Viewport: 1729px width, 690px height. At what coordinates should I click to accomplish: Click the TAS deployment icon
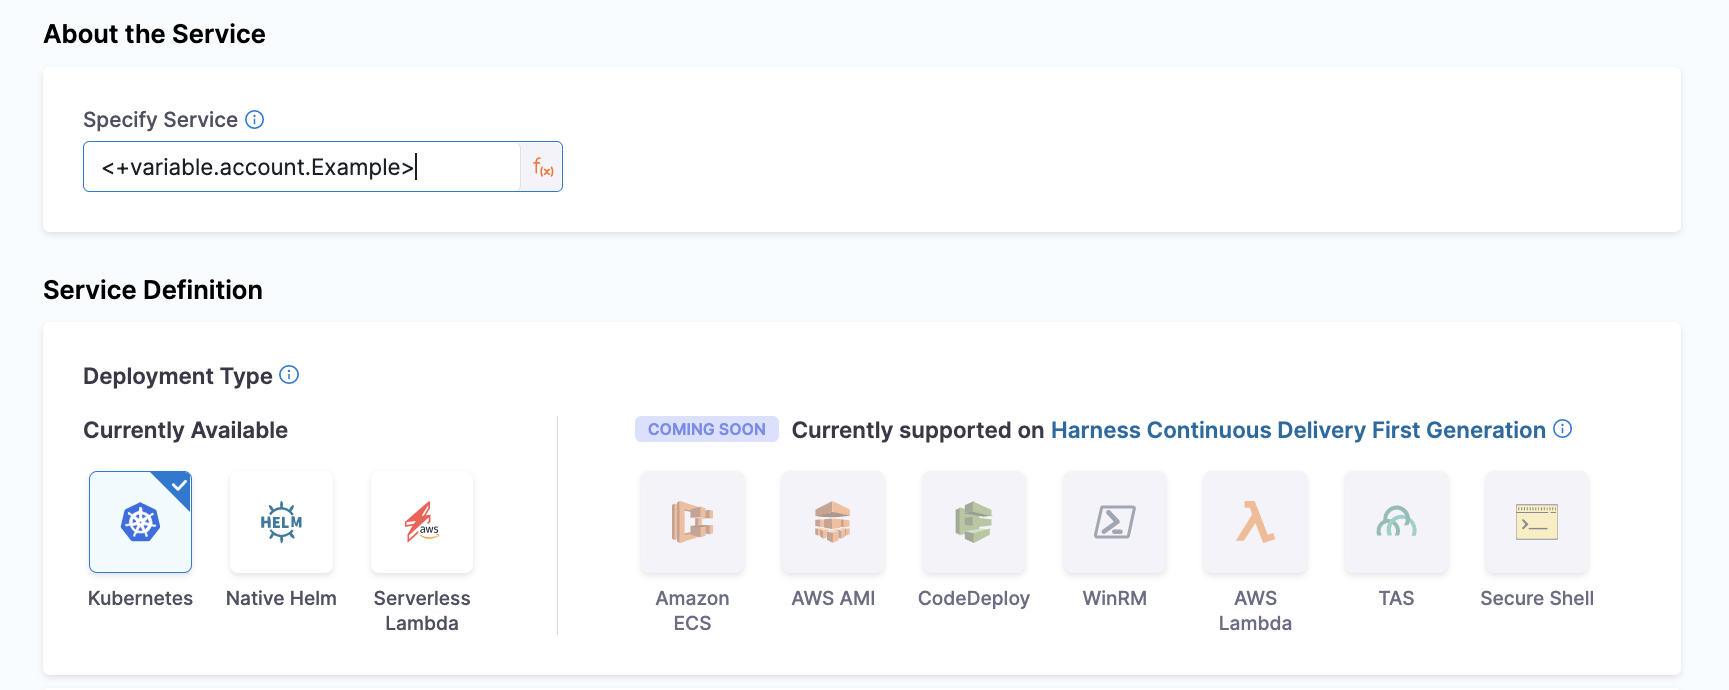(x=1396, y=522)
